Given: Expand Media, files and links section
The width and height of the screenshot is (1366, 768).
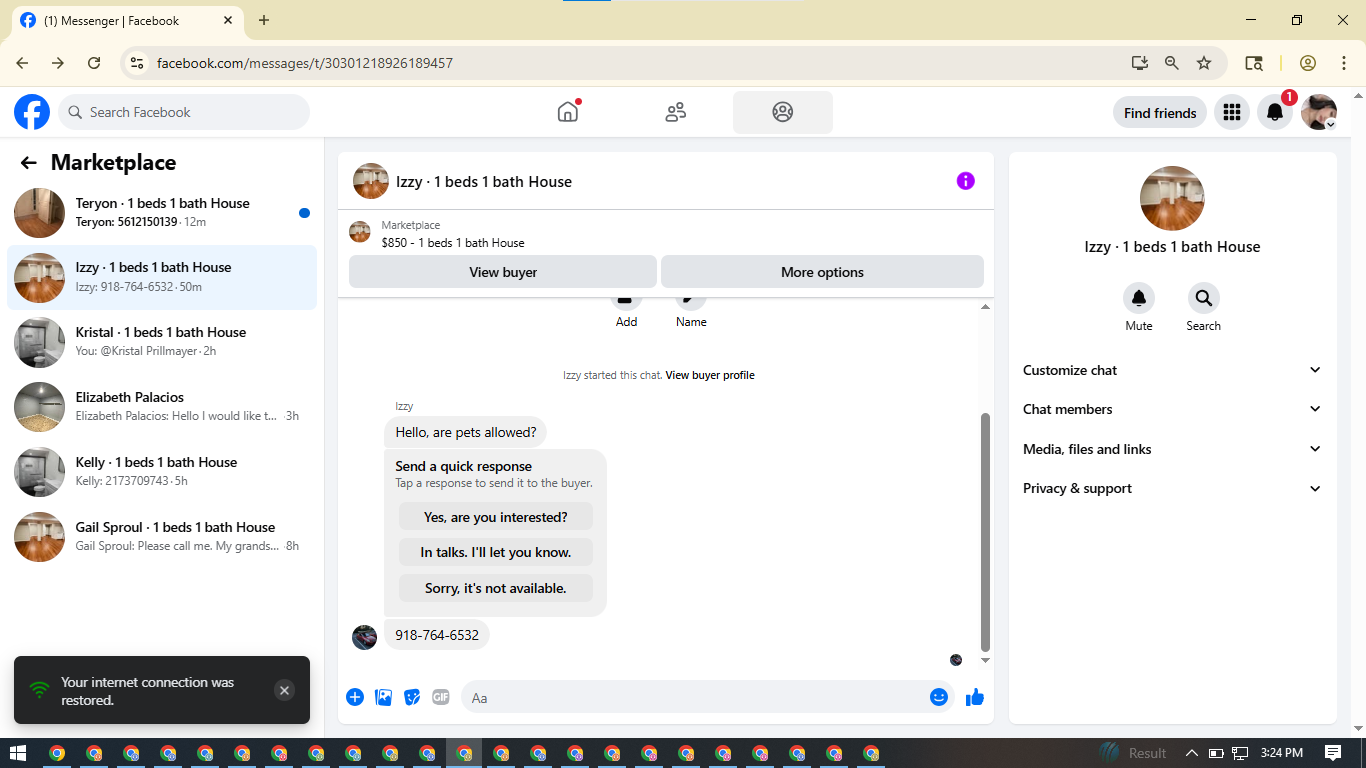Looking at the screenshot, I should tap(1173, 449).
